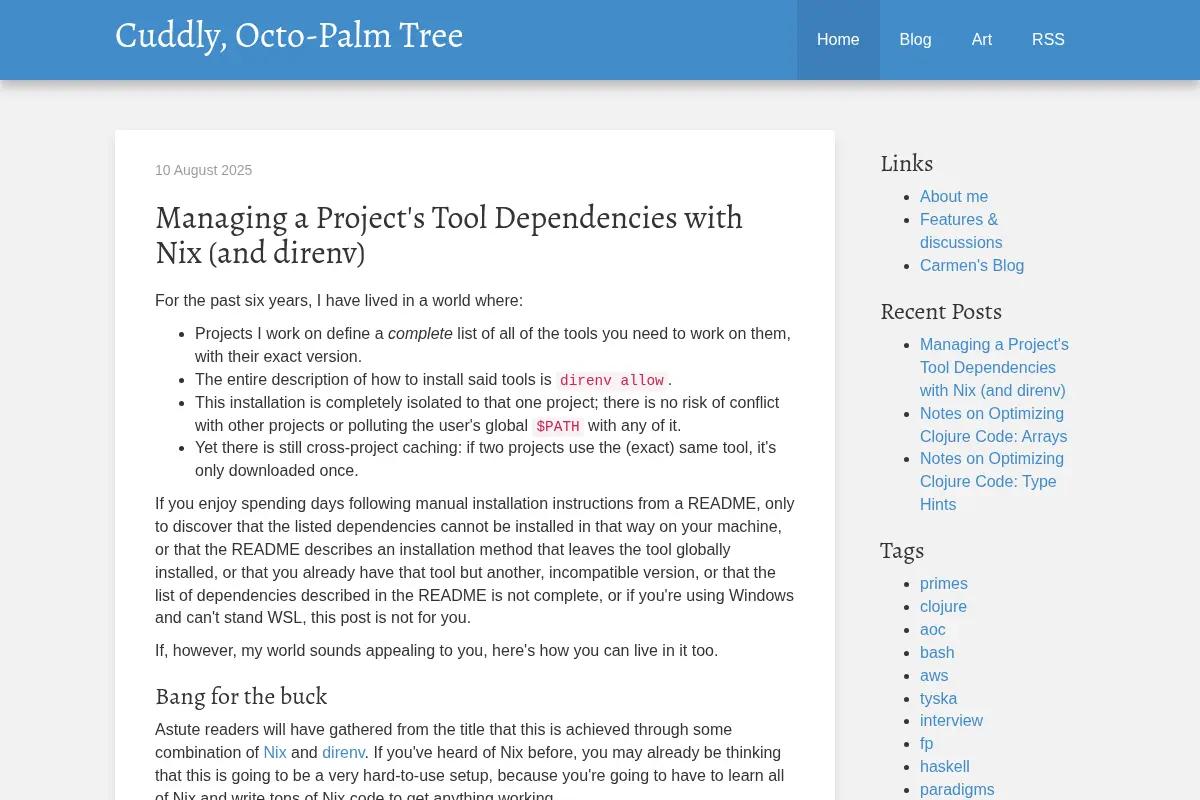This screenshot has width=1200, height=800.
Task: Click the date 10 August 2025
Action: tap(203, 170)
